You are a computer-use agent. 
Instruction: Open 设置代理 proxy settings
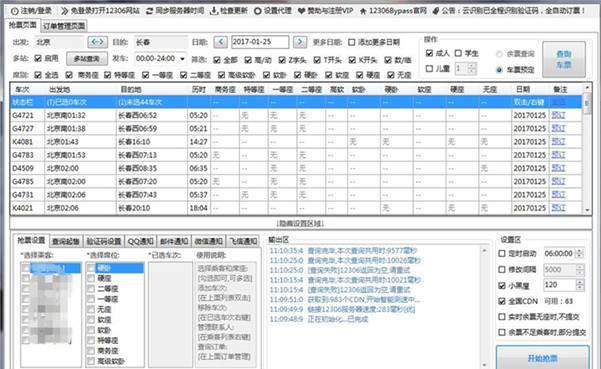pyautogui.click(x=273, y=11)
